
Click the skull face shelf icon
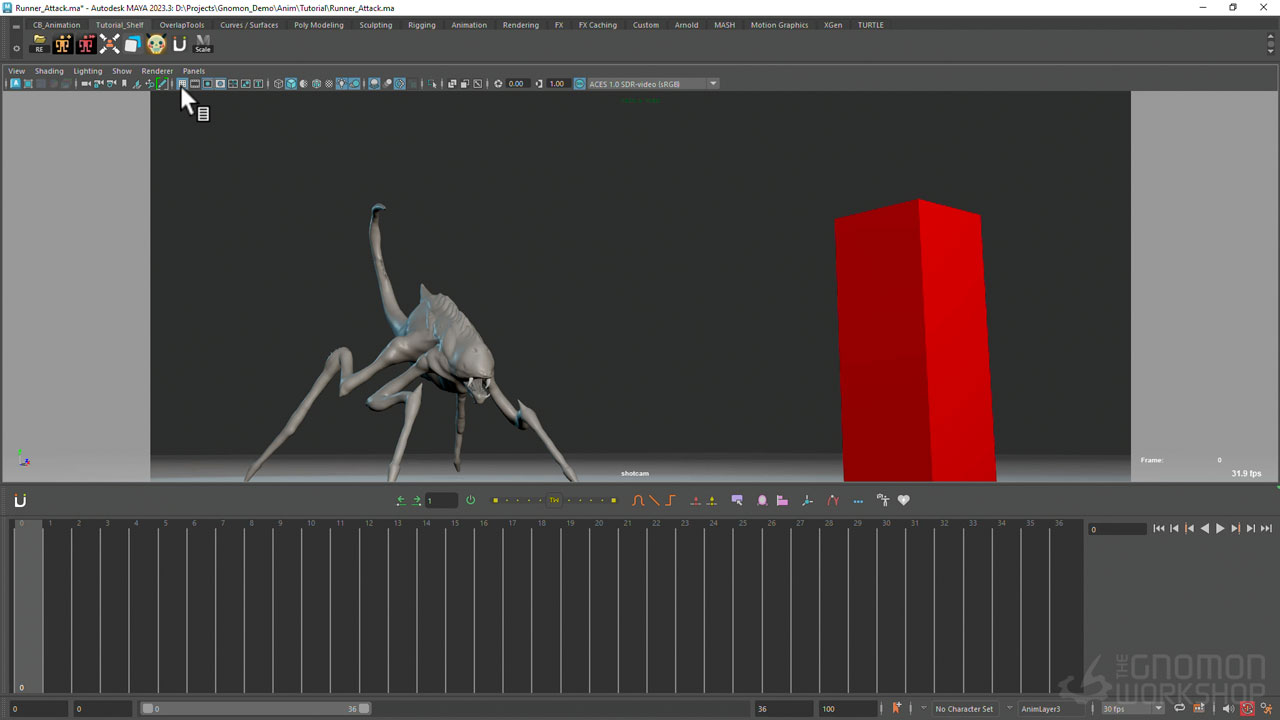point(156,44)
